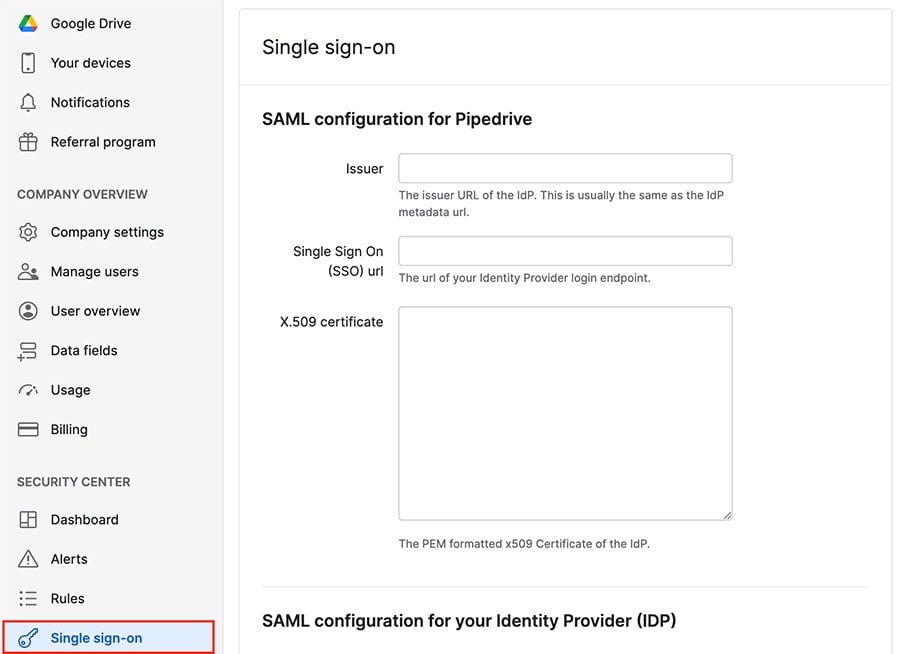The image size is (900, 654).
Task: Click the Billing card icon
Action: [x=28, y=429]
